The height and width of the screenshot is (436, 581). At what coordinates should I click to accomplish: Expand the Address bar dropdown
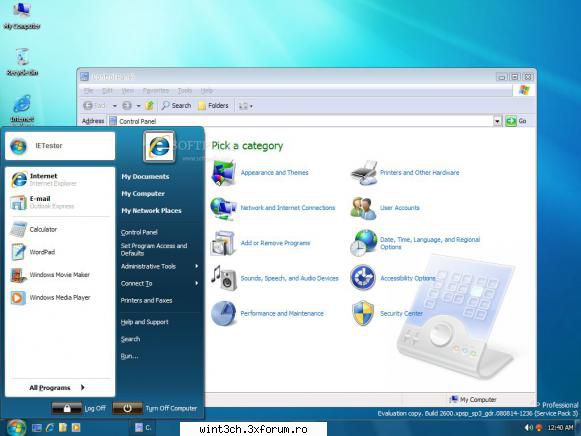tap(497, 121)
